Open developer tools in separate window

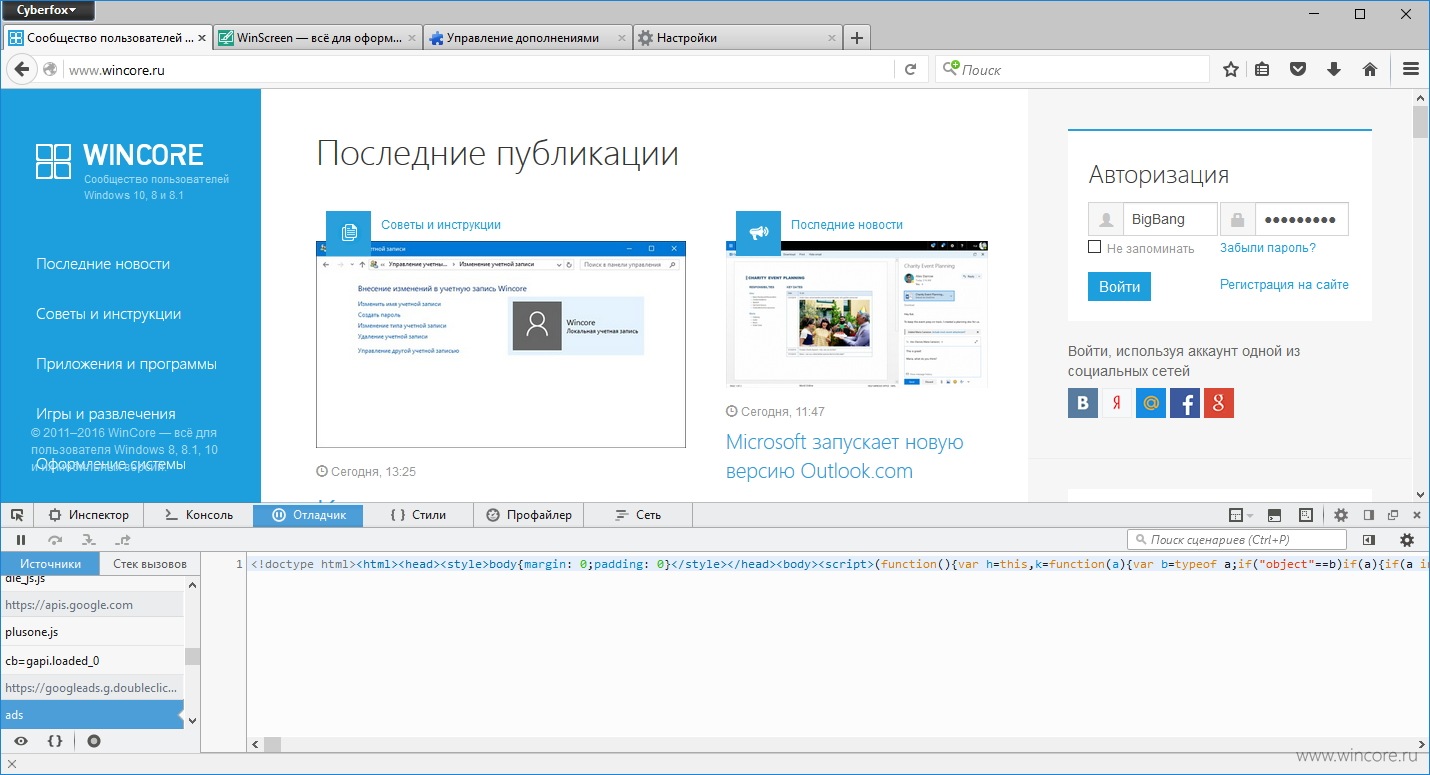click(x=1393, y=515)
